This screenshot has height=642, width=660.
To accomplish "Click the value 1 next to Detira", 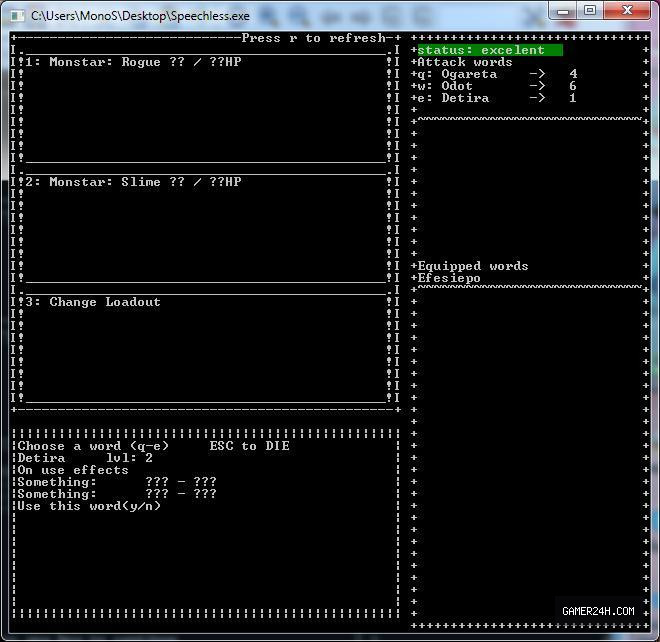I will click(x=573, y=98).
